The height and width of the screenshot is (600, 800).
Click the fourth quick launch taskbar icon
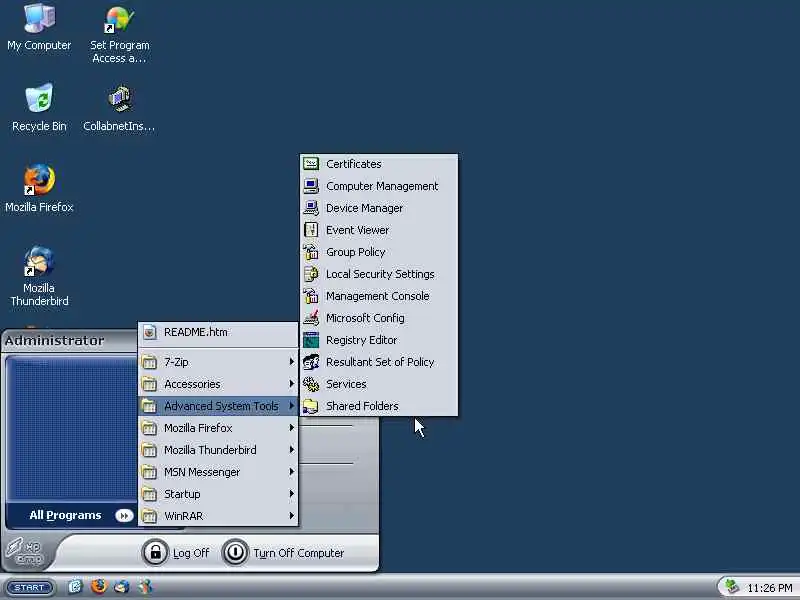point(145,587)
